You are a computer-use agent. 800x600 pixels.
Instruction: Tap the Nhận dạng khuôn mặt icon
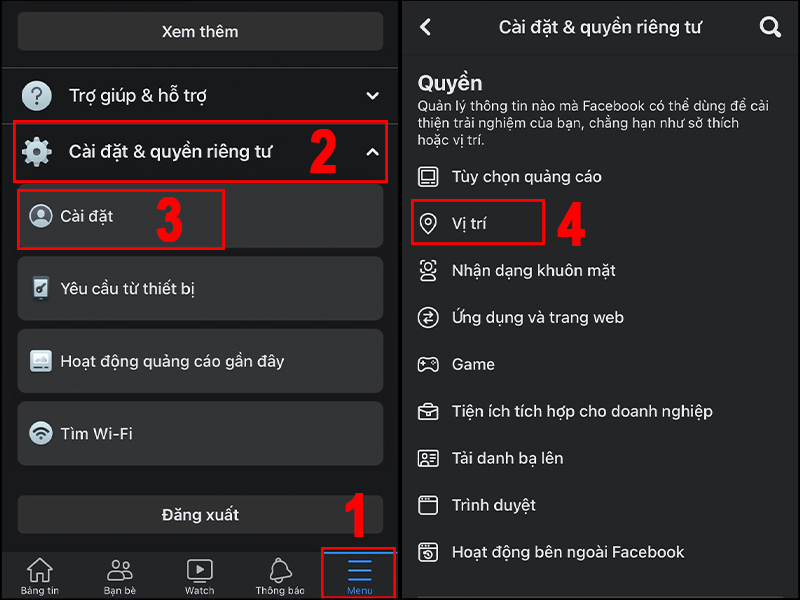coord(428,270)
